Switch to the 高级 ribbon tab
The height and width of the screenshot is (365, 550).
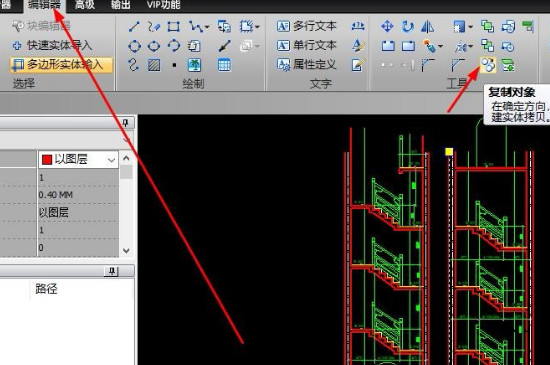pyautogui.click(x=85, y=5)
